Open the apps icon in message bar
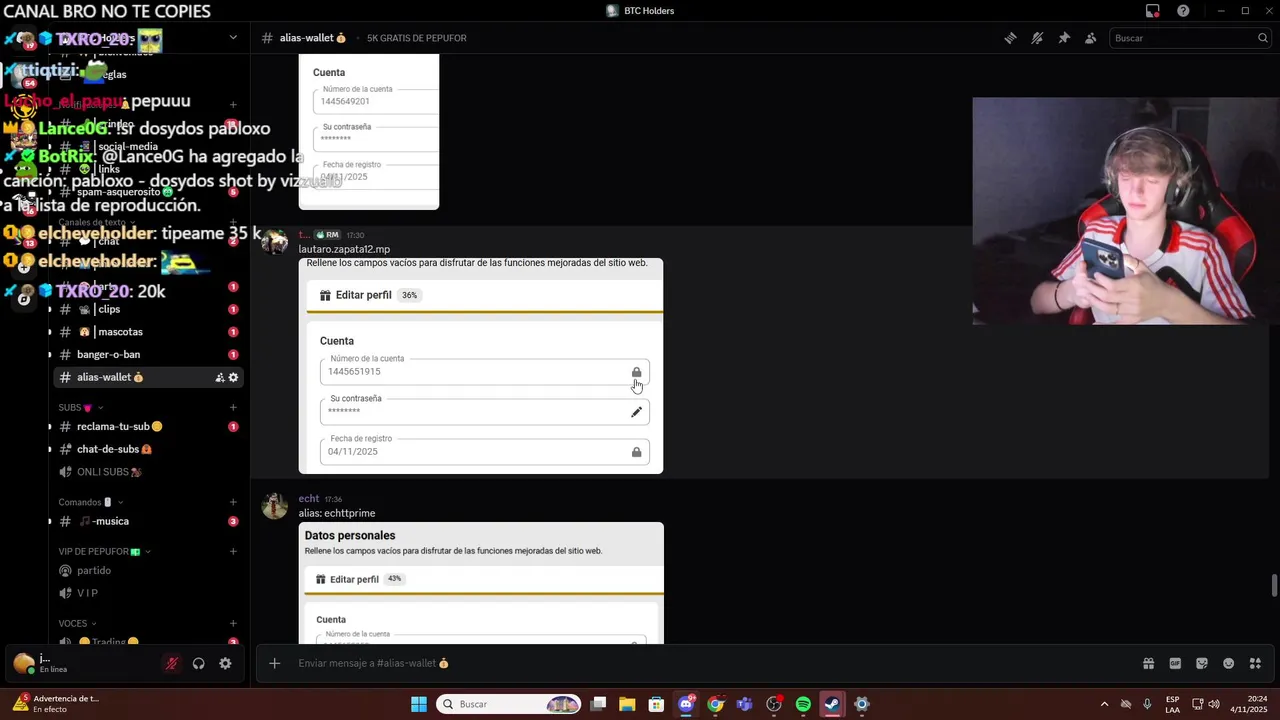 click(x=1255, y=663)
